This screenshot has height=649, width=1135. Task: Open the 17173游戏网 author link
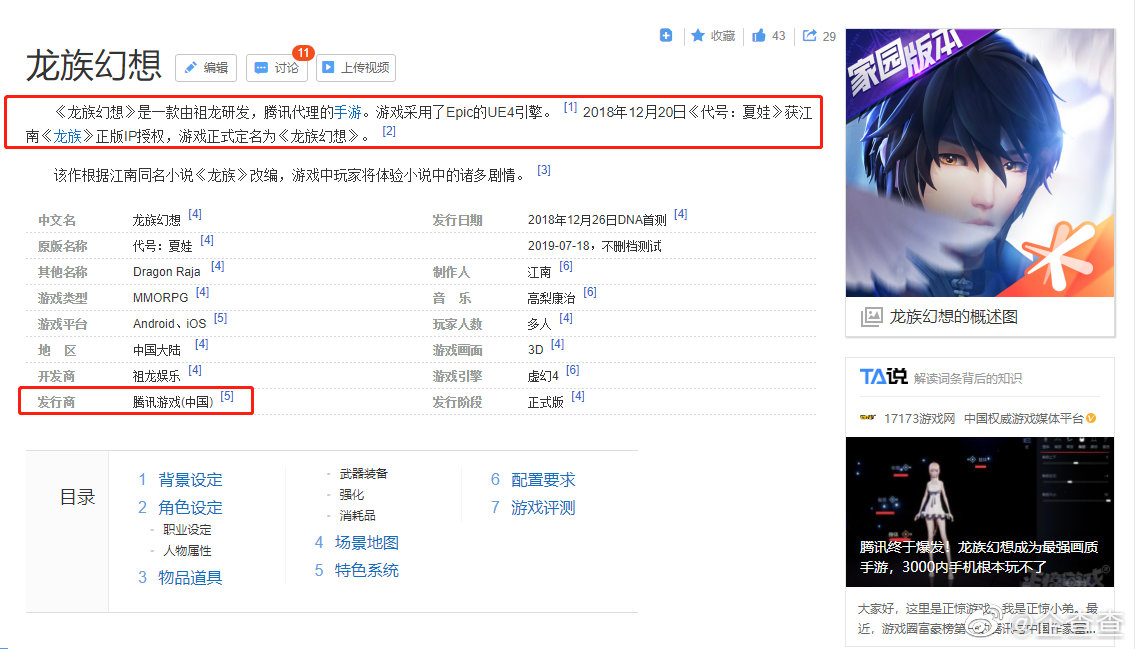pos(919,418)
